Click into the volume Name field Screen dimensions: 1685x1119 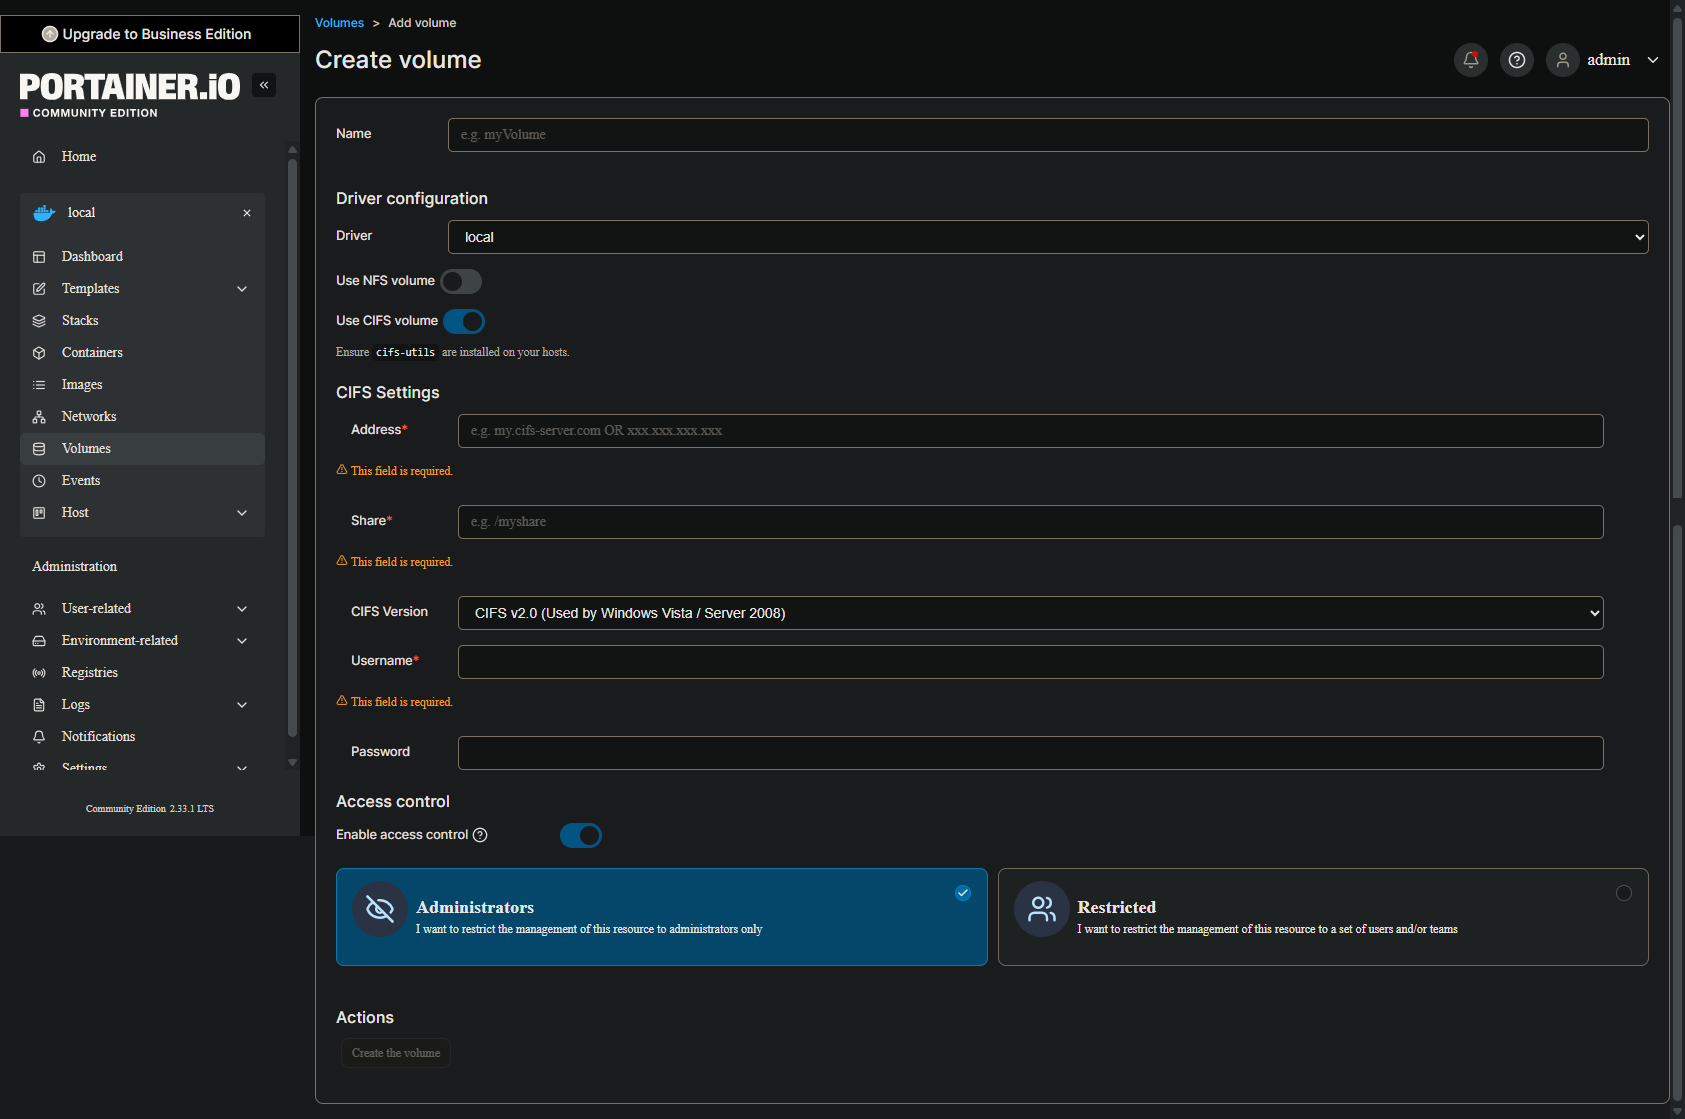[x=1047, y=135]
